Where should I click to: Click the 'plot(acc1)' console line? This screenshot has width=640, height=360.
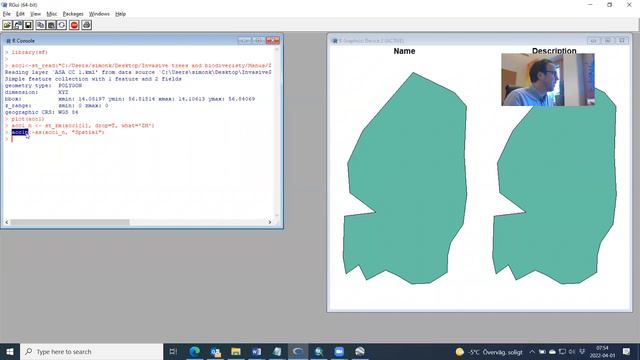pyautogui.click(x=28, y=119)
